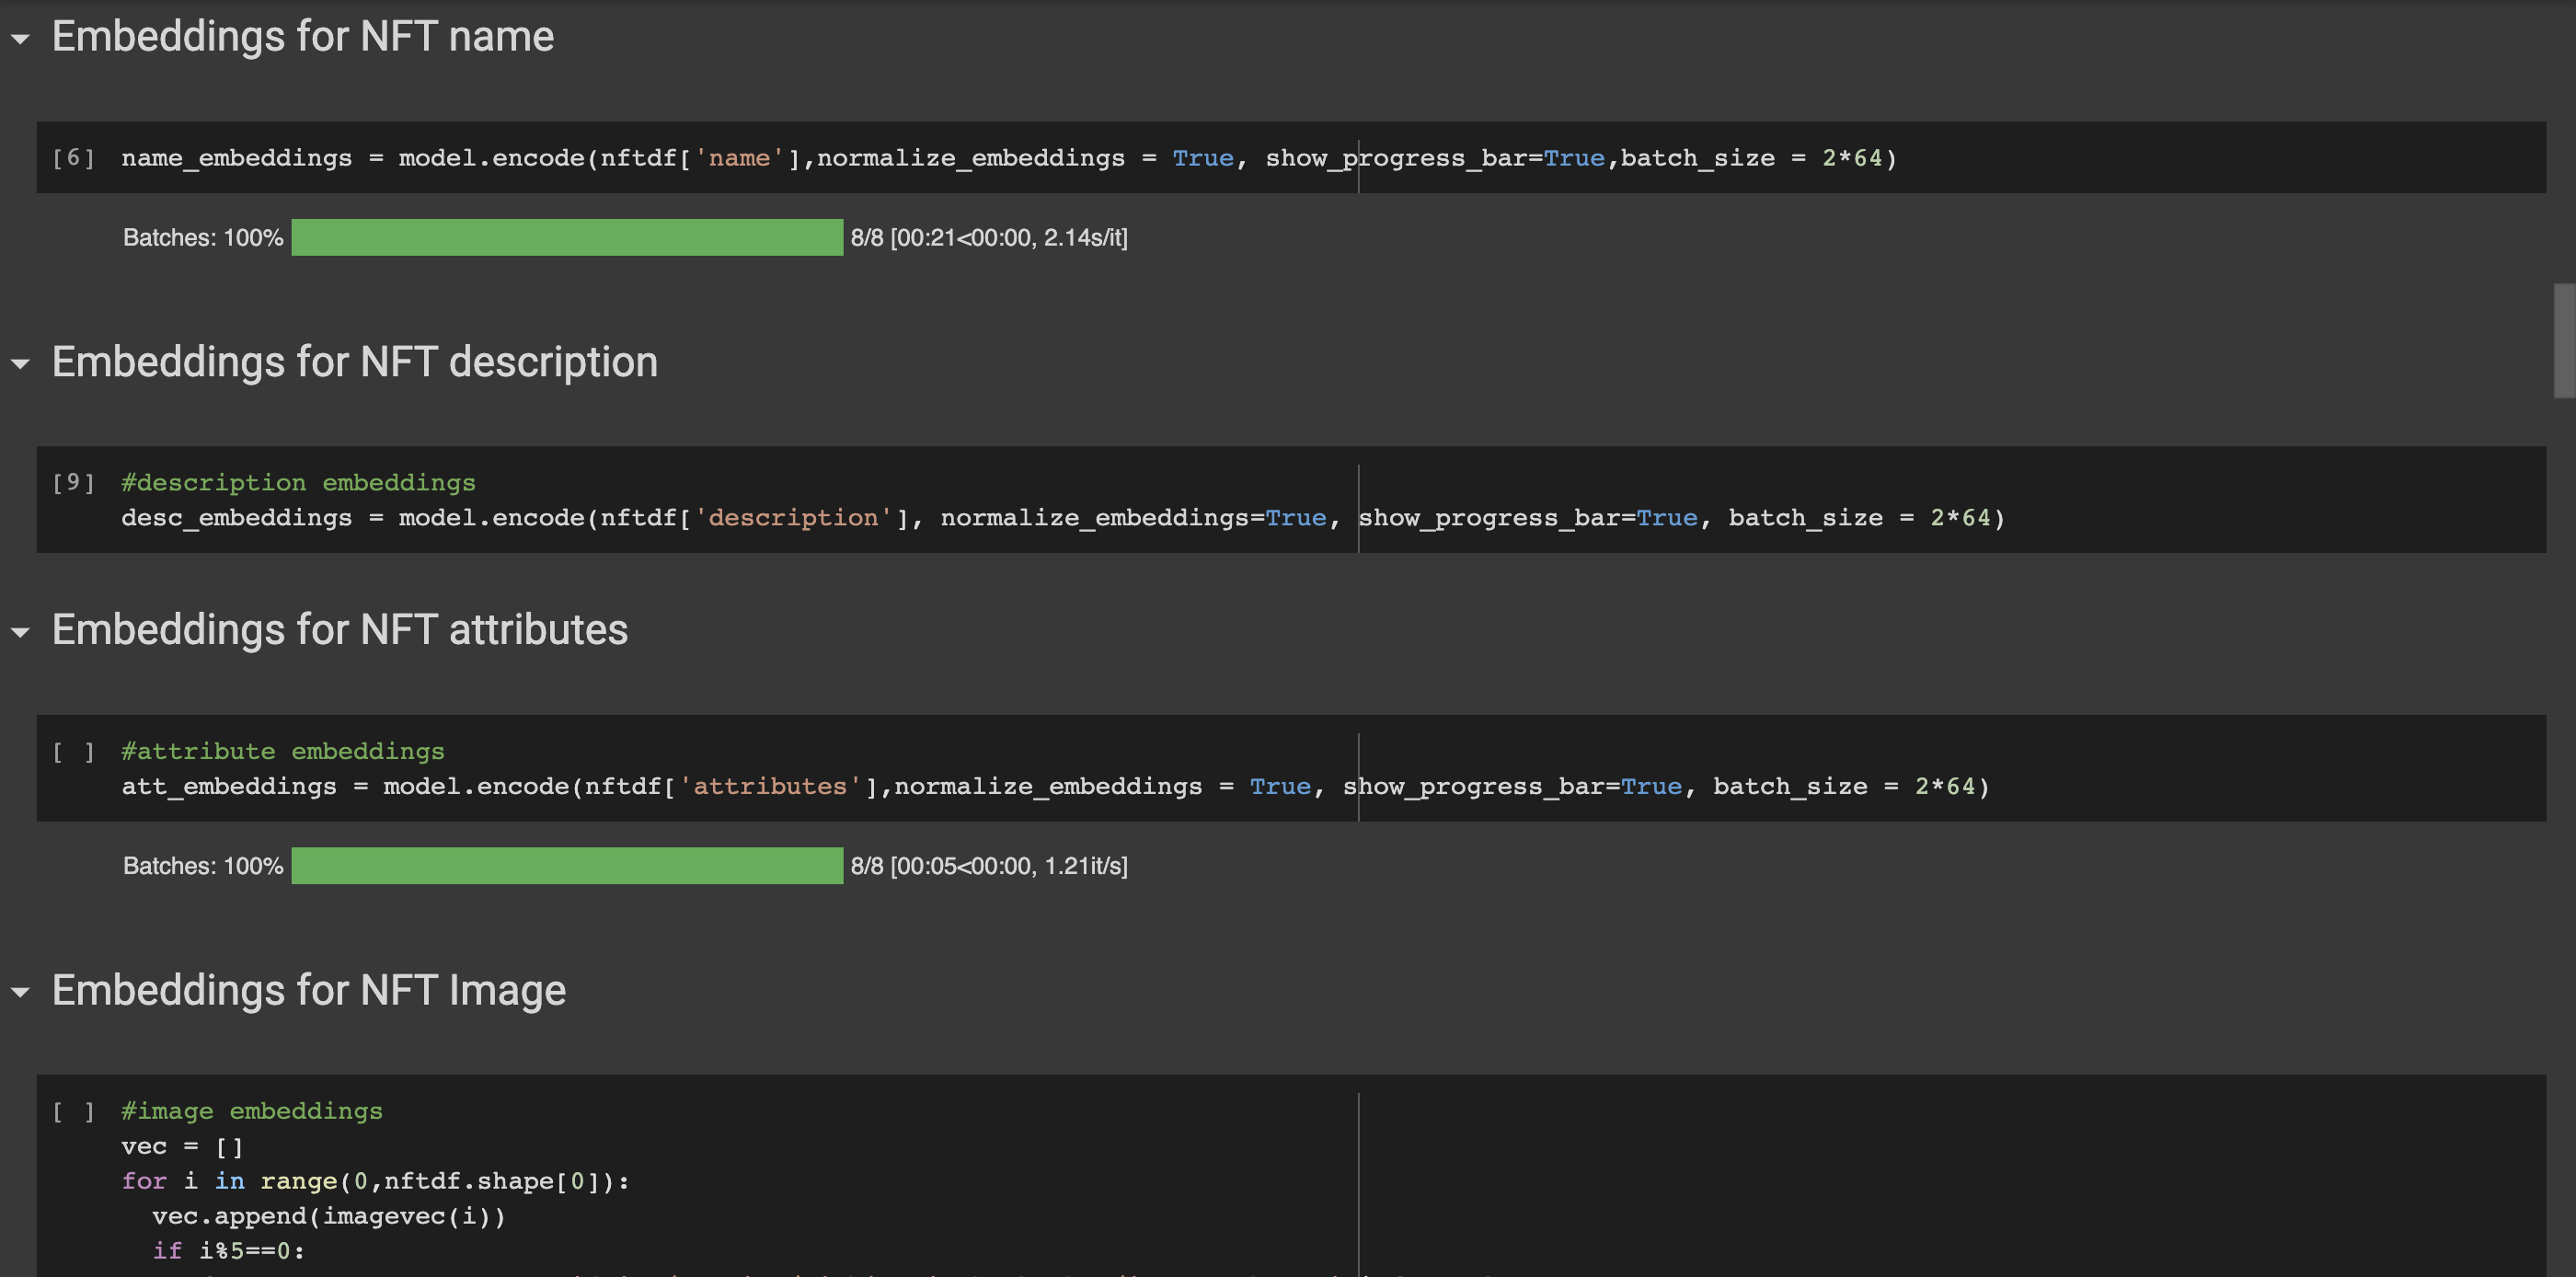Click the green progress bar under attribute embeddings

[x=566, y=866]
